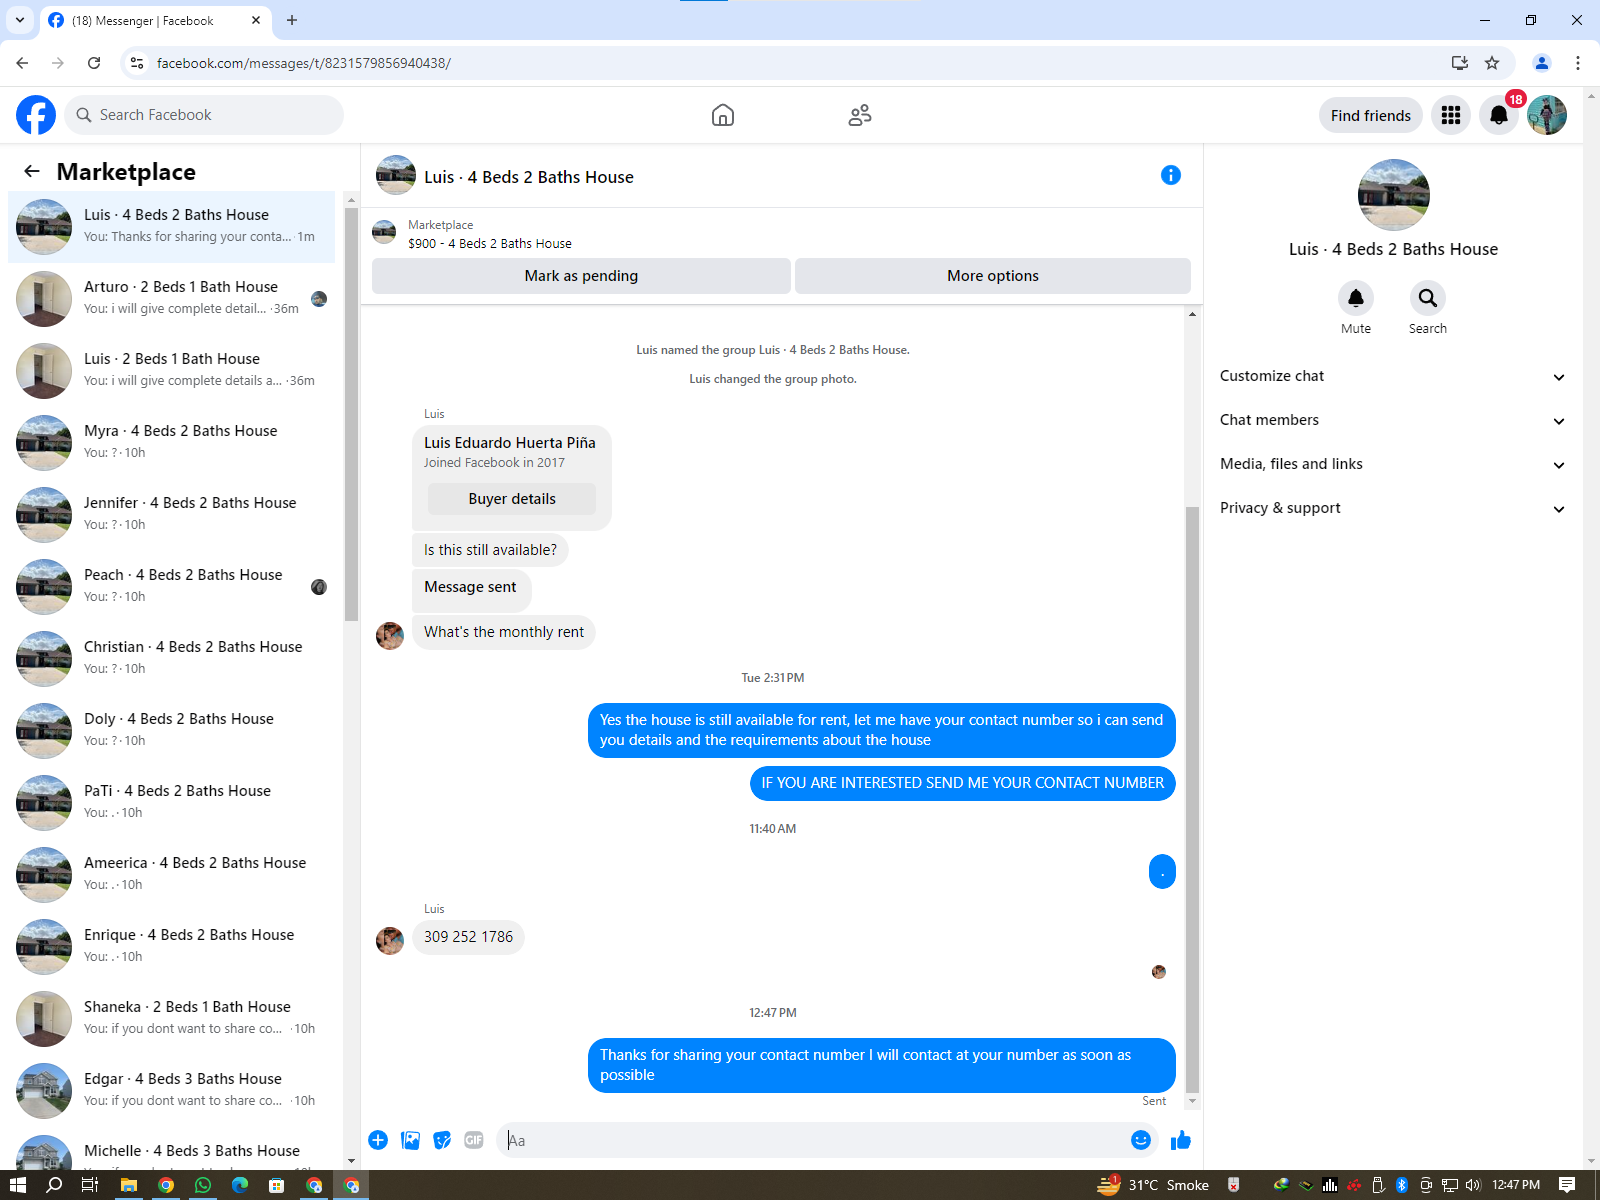Open Enrique · 4 Beds 2 Baths House chat
Viewport: 1600px width, 1200px height.
point(172,947)
